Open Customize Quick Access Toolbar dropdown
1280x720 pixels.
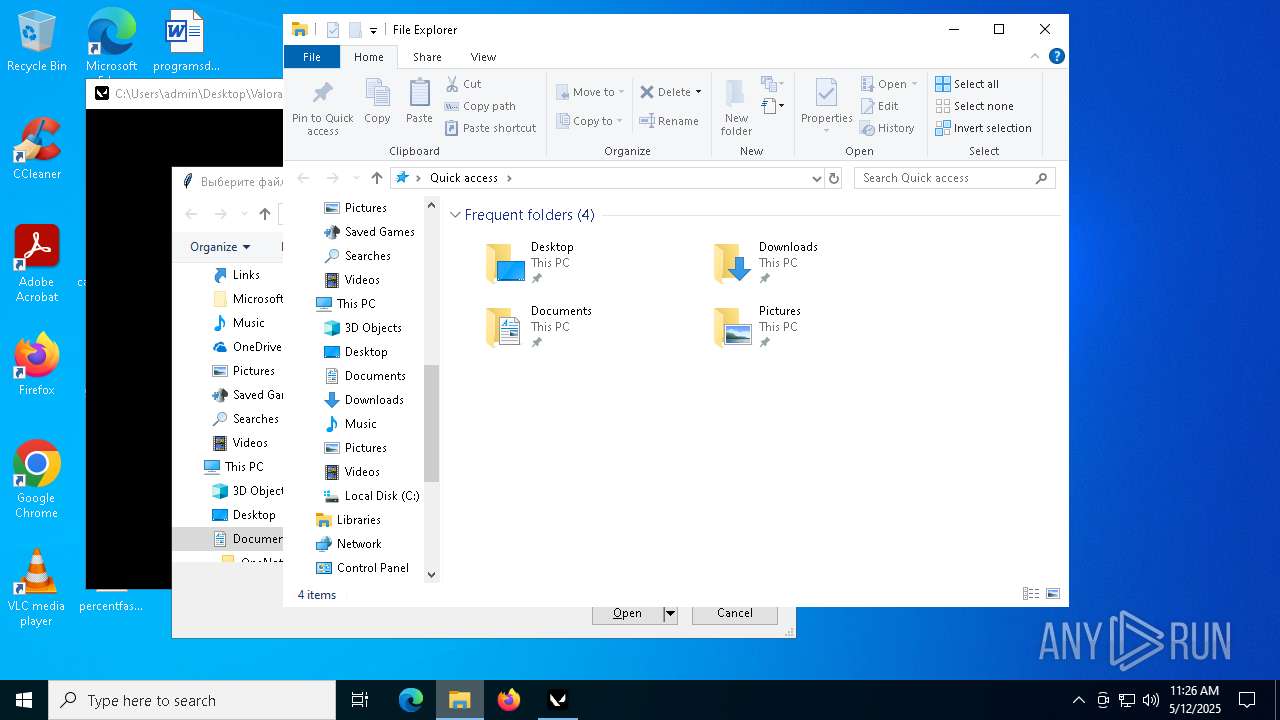(x=373, y=30)
